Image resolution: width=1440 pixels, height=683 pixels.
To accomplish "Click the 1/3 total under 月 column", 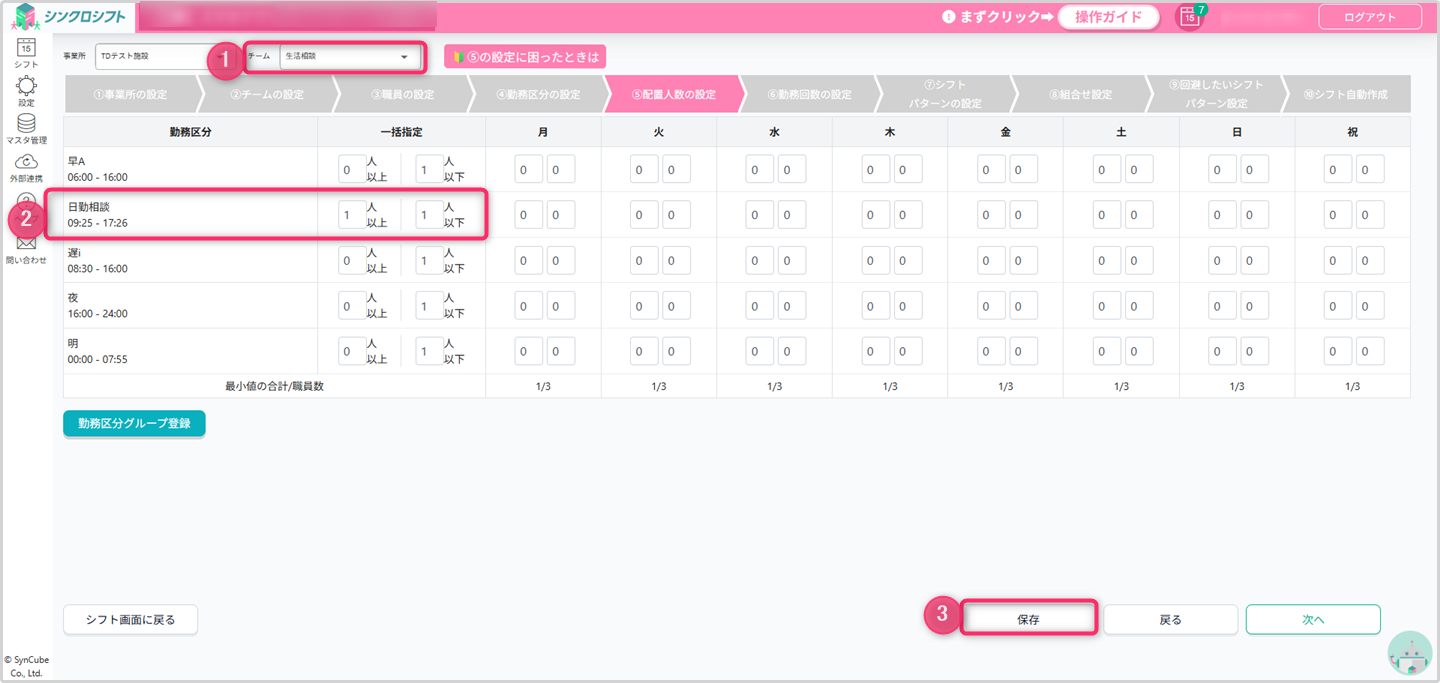I will pyautogui.click(x=543, y=386).
